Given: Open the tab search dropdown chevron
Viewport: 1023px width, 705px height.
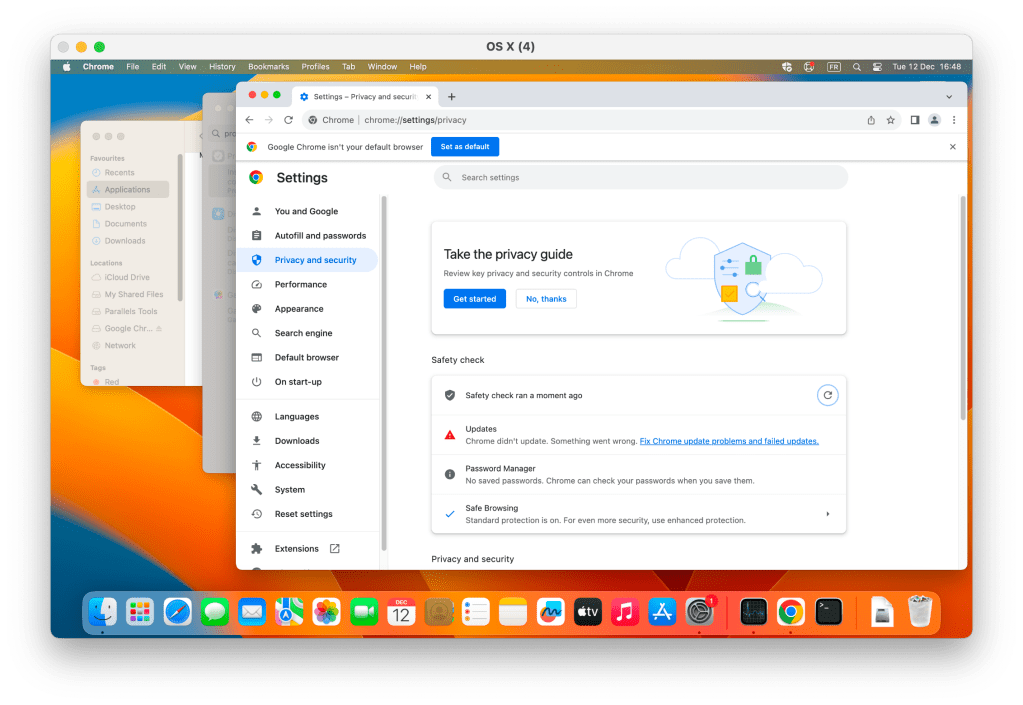Looking at the screenshot, I should click(x=948, y=97).
